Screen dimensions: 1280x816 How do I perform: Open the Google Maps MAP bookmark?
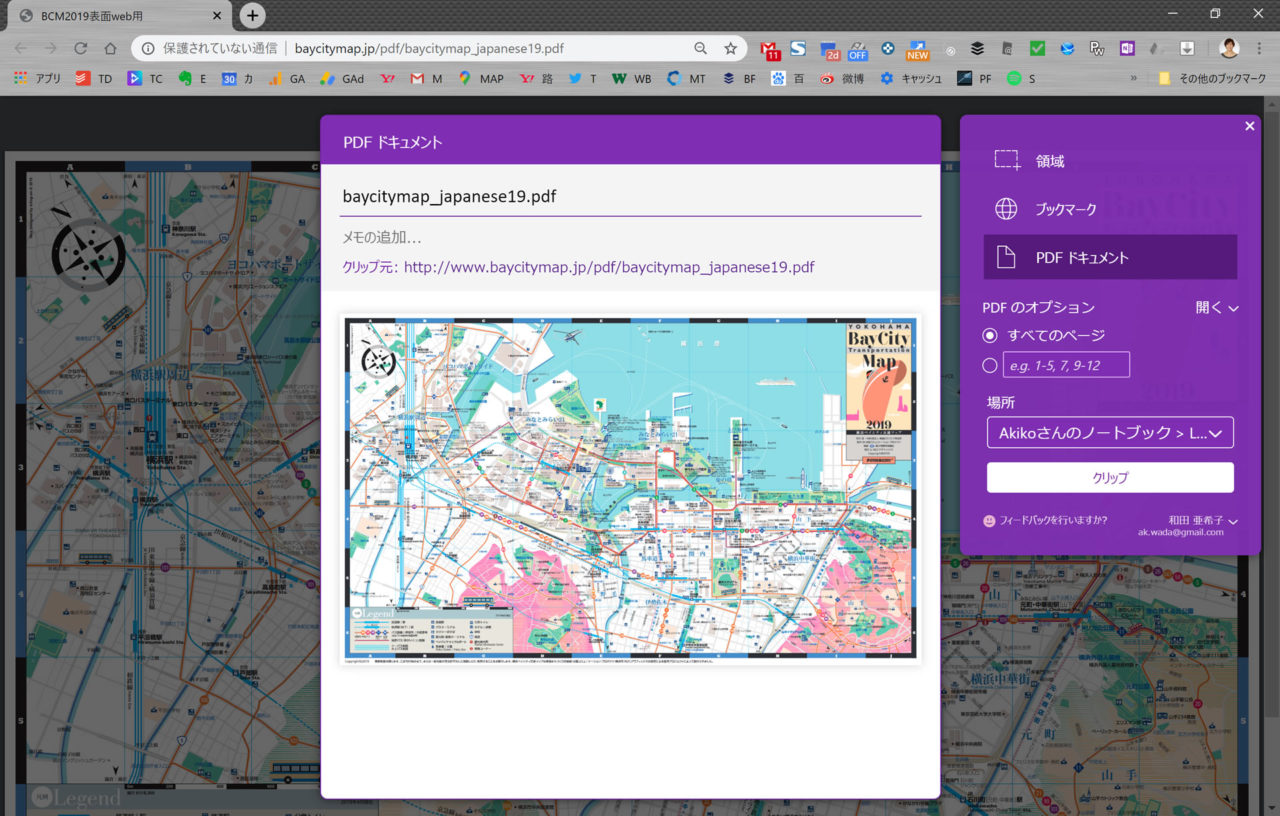pos(481,78)
